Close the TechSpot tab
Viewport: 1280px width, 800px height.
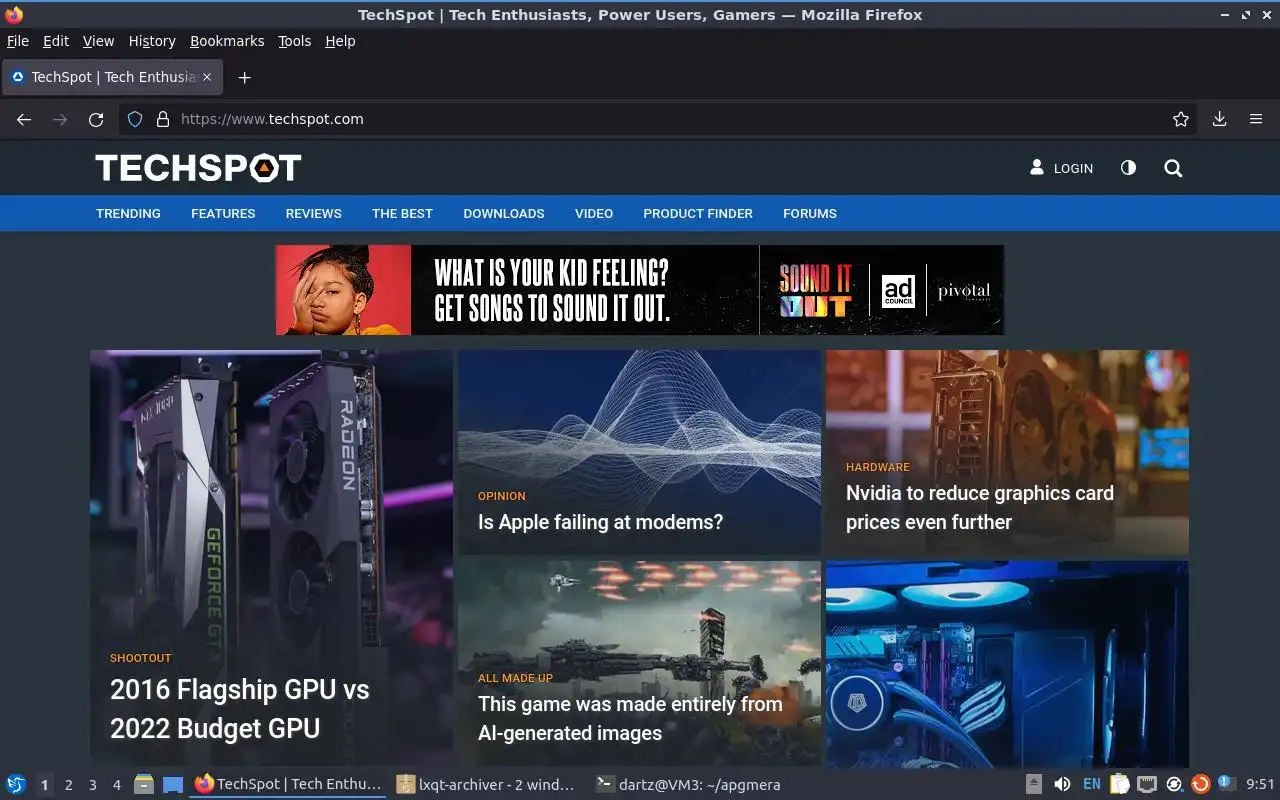[x=207, y=77]
